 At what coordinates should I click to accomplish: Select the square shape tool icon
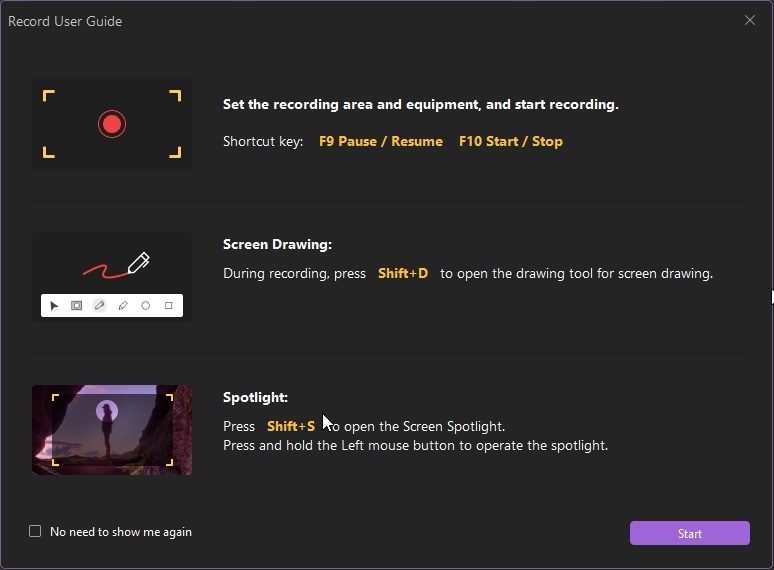click(169, 305)
